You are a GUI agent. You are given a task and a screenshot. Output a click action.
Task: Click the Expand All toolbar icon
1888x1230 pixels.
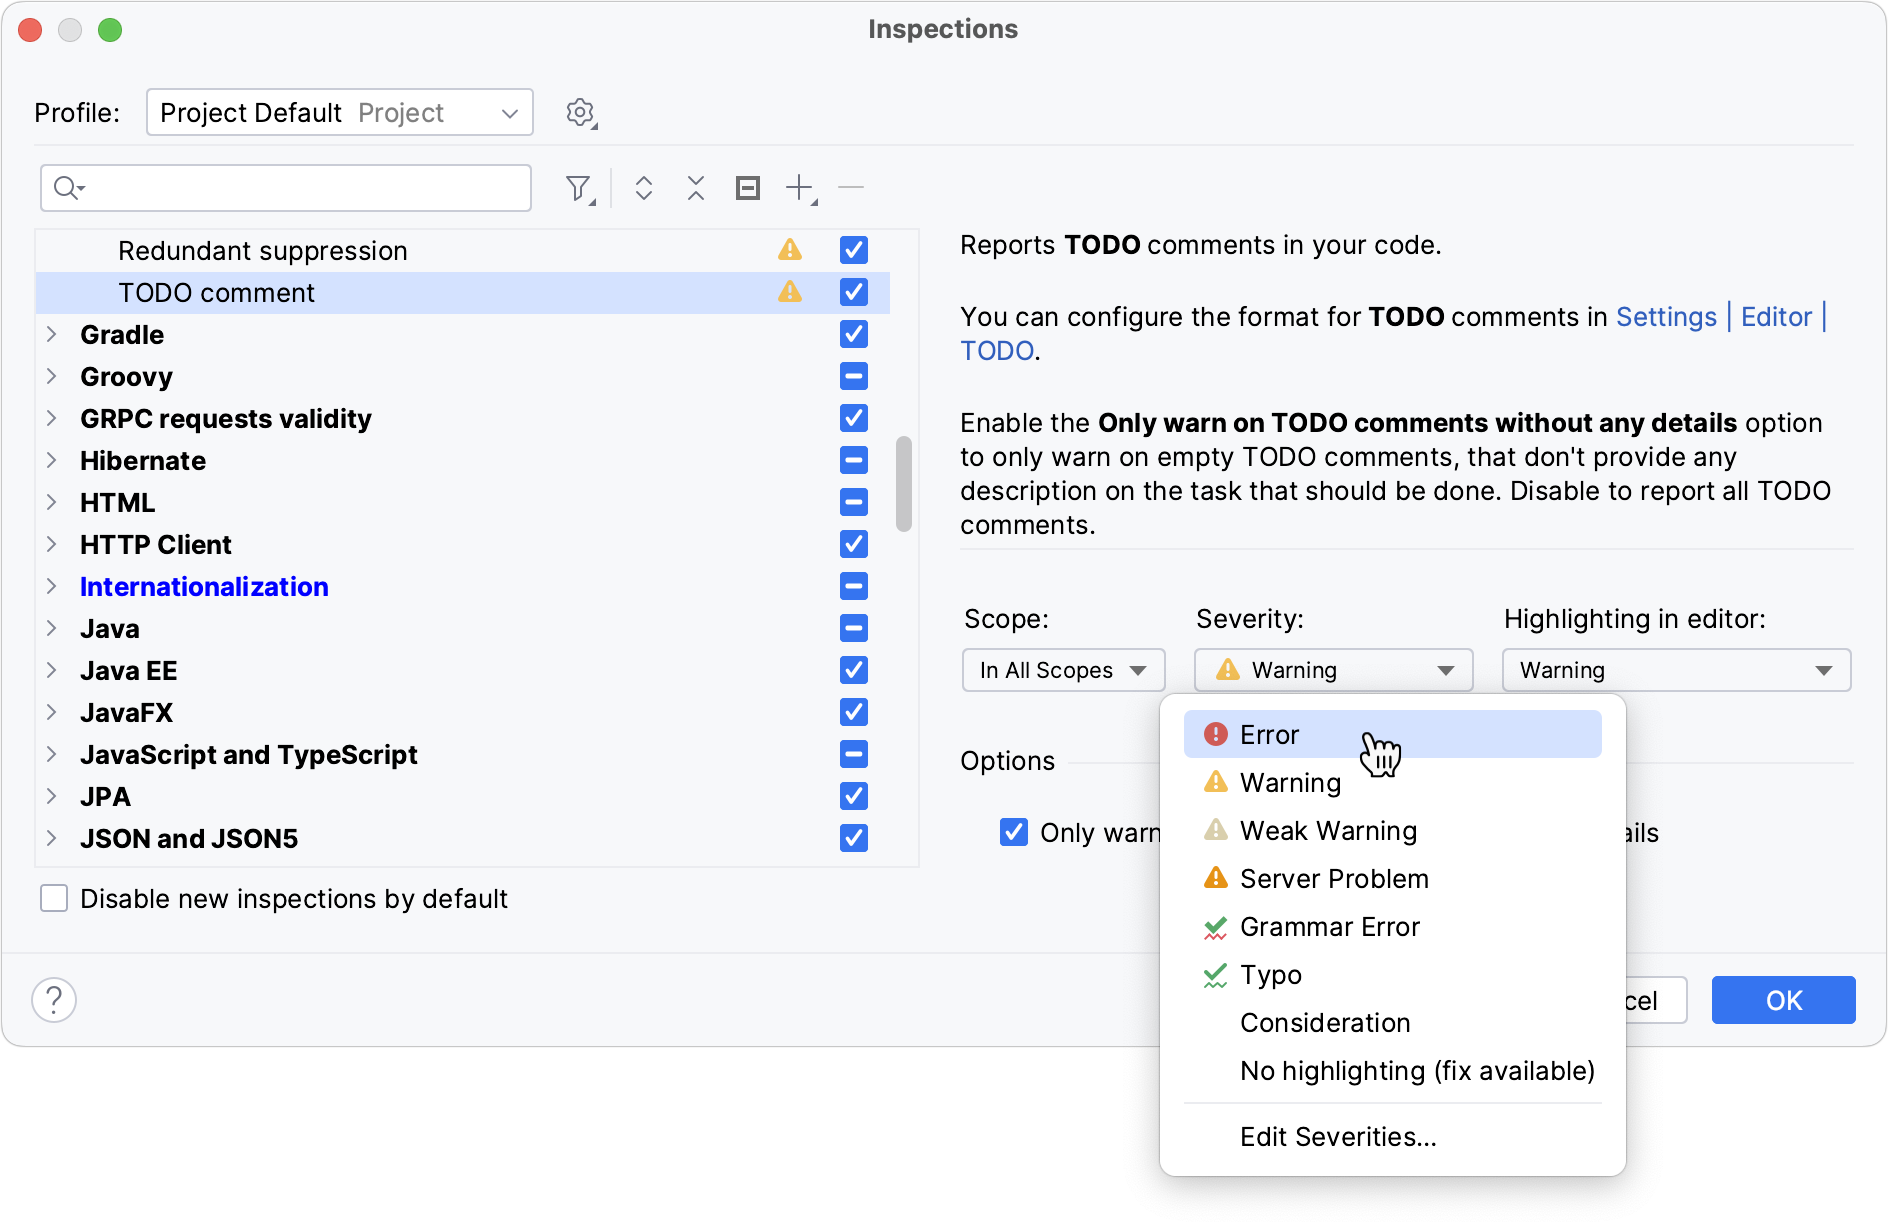click(x=644, y=188)
